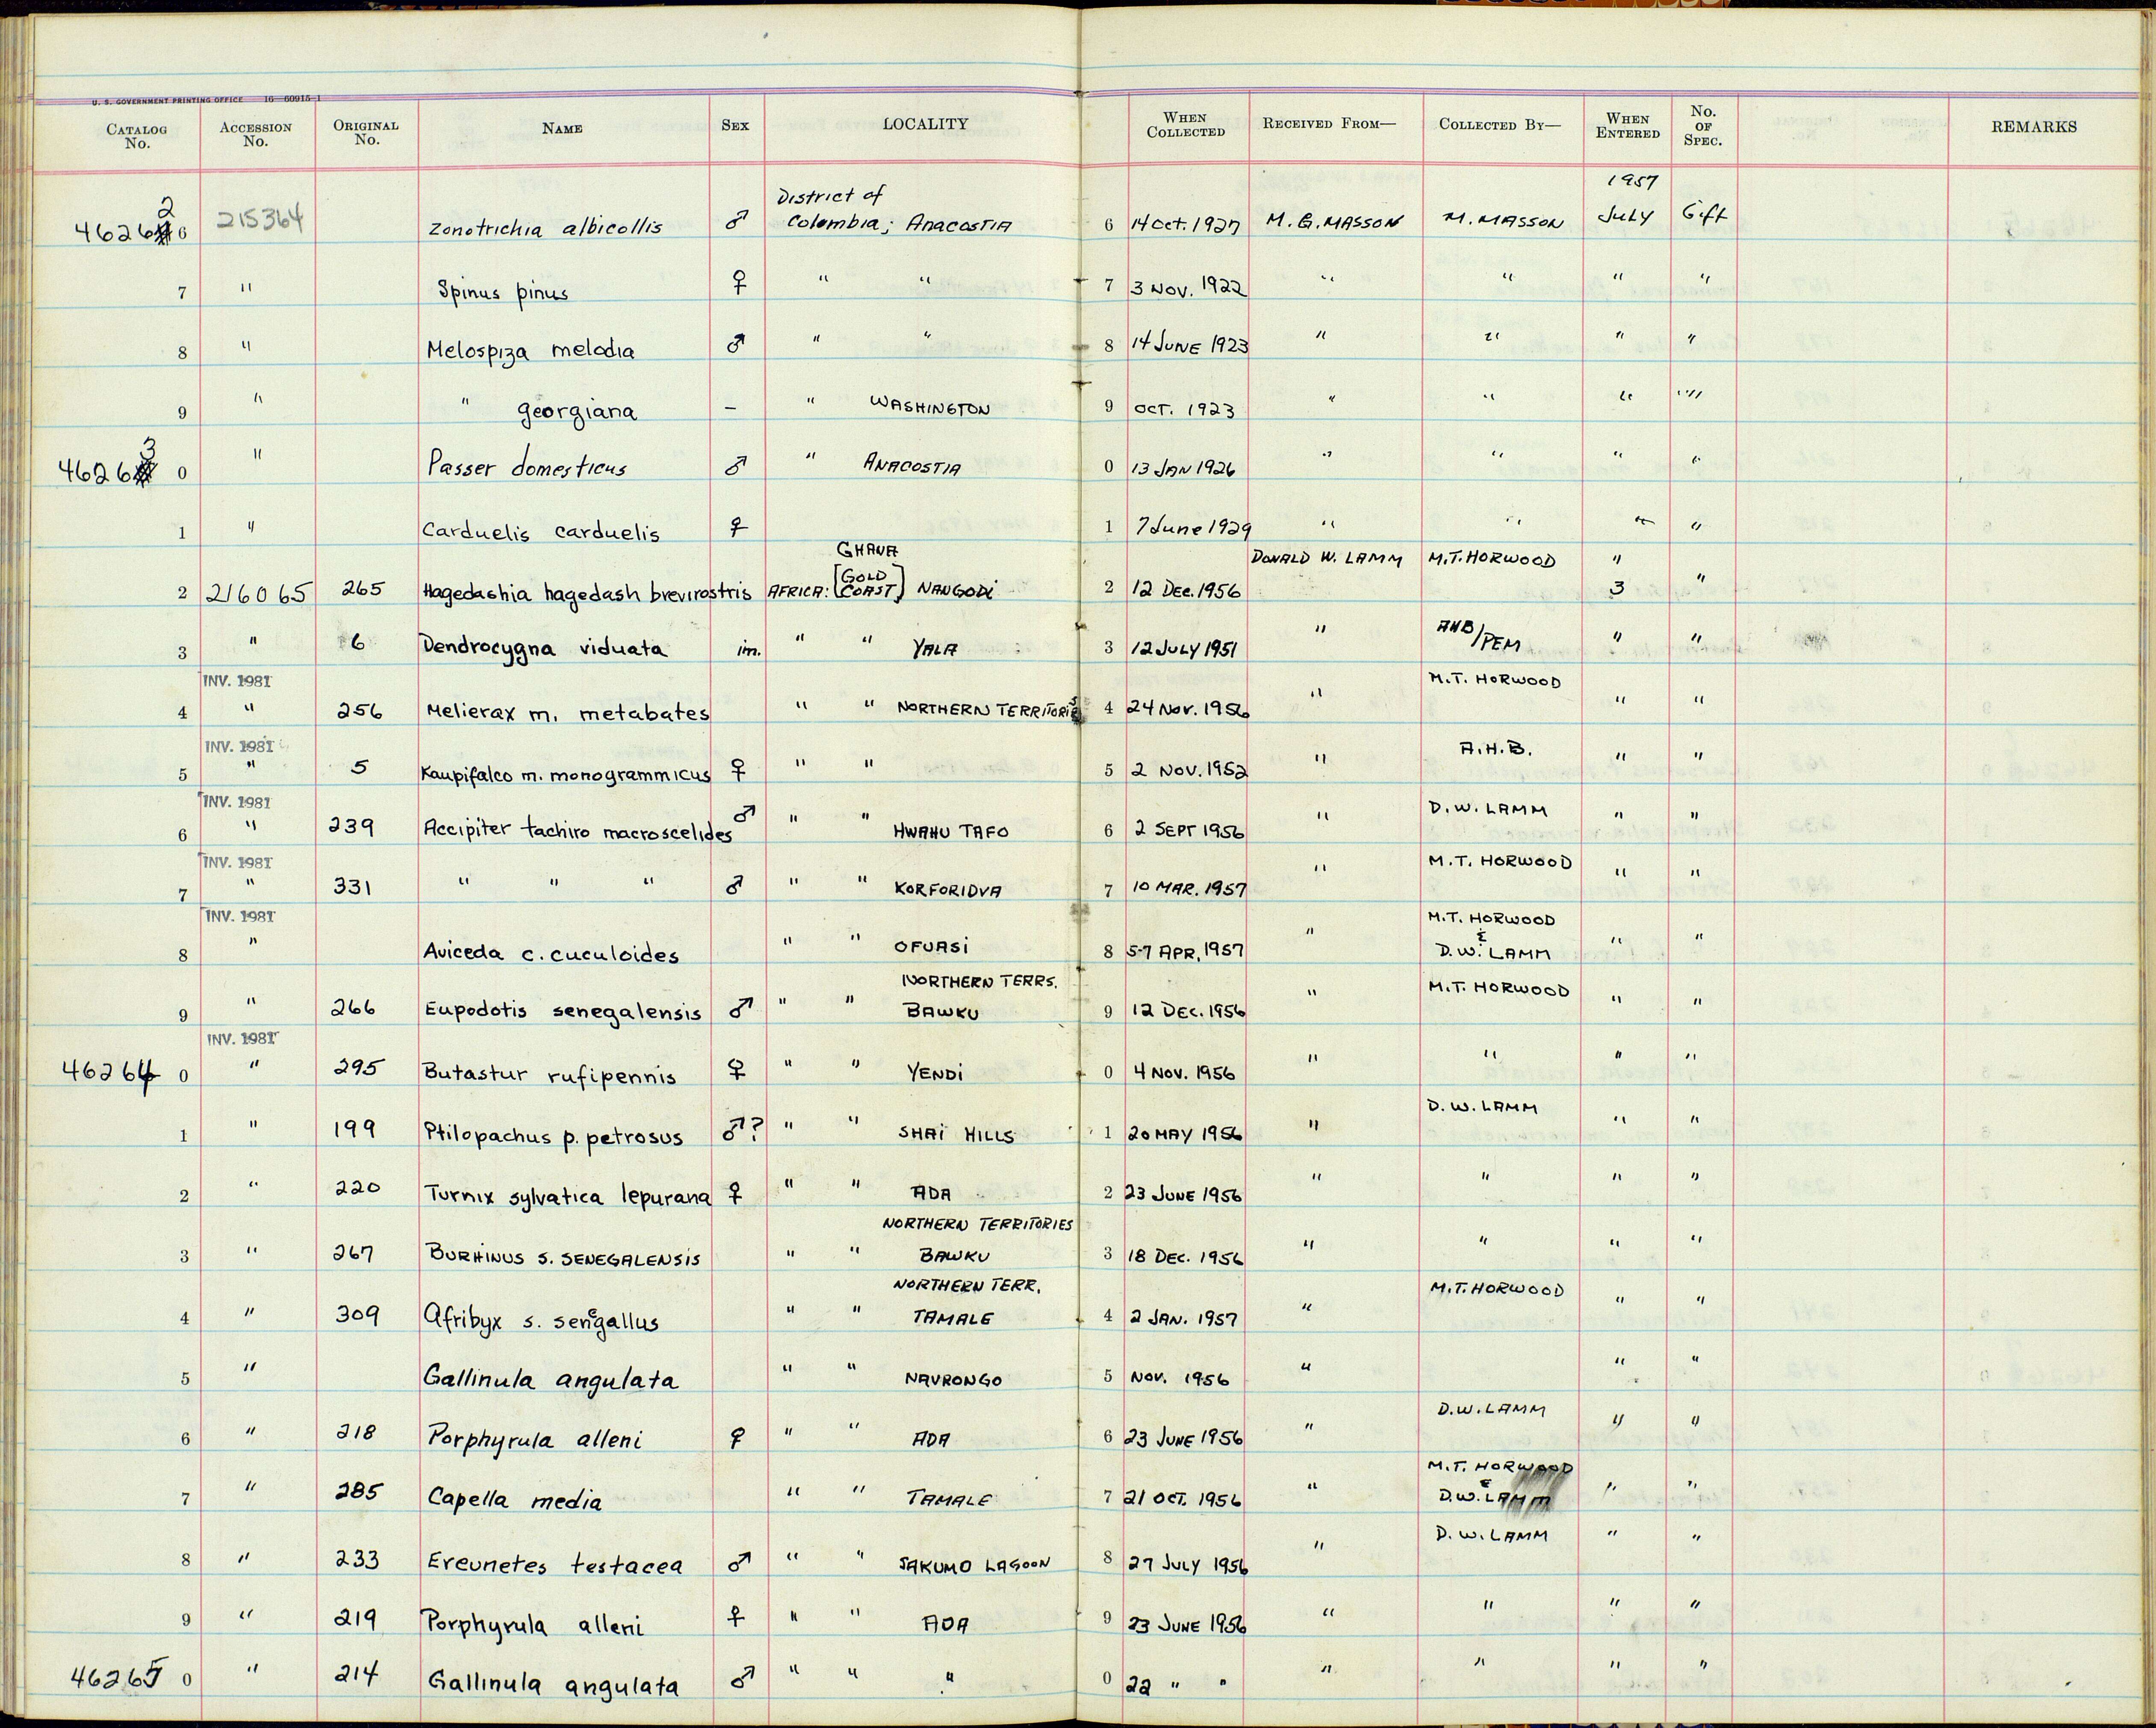Image resolution: width=2156 pixels, height=1728 pixels.
Task: Click original number 214
Action: click(x=356, y=1673)
